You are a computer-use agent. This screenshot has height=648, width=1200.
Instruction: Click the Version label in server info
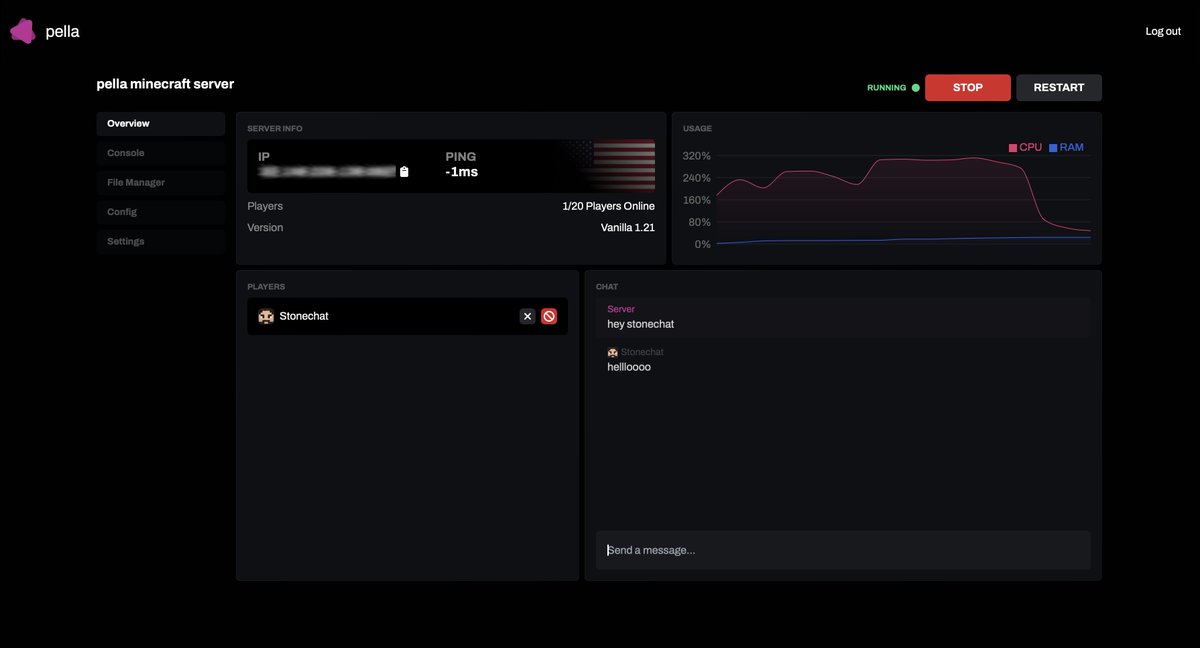265,228
